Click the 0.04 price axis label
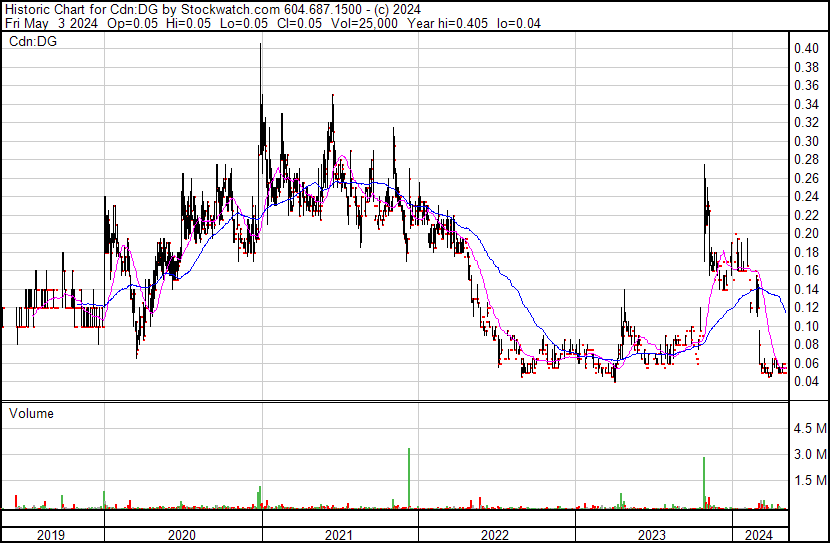 (x=806, y=382)
